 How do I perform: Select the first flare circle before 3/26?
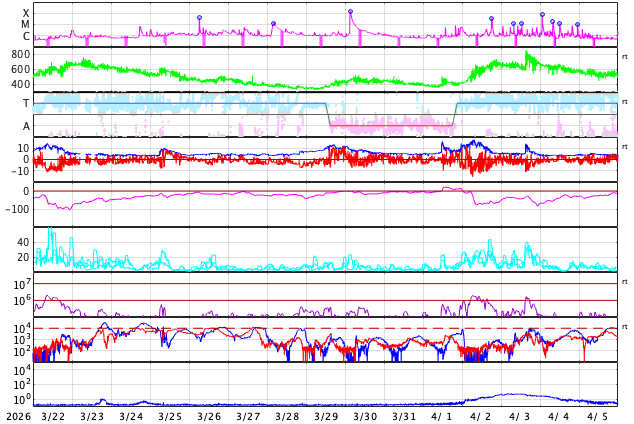click(199, 18)
